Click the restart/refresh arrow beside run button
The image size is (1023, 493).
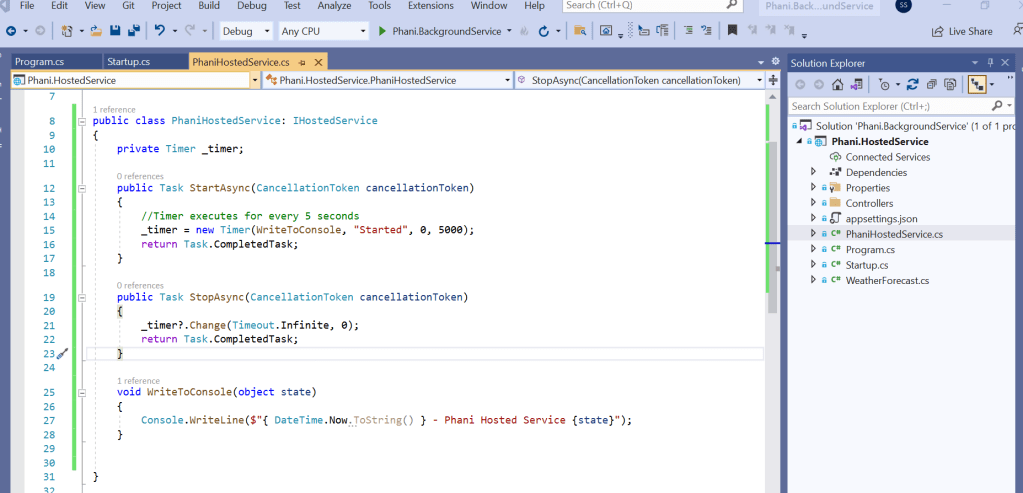pyautogui.click(x=543, y=31)
